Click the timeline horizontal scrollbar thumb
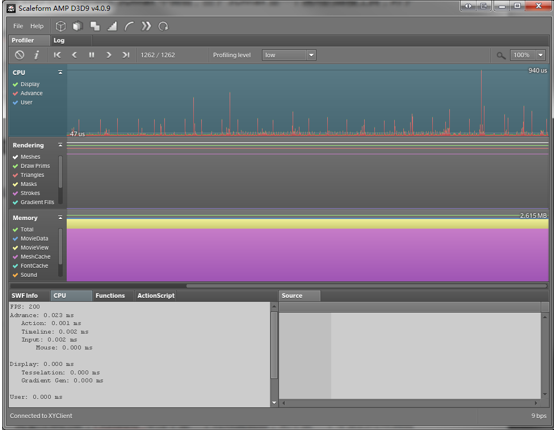The image size is (554, 430). tap(367, 285)
